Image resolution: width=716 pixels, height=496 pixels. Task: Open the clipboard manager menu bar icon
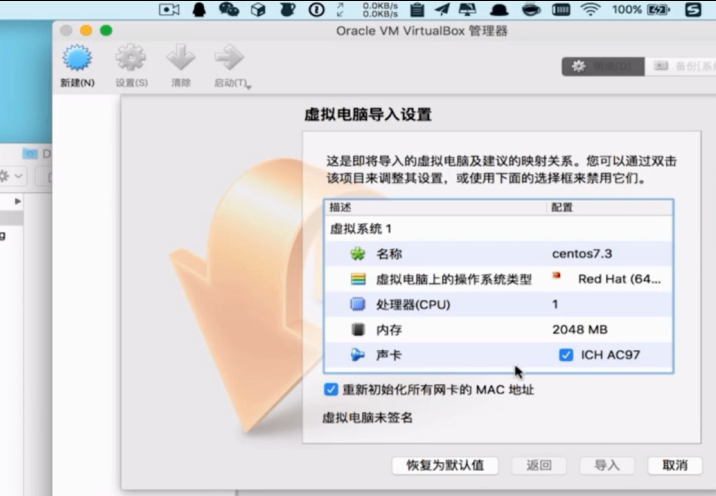[417, 10]
